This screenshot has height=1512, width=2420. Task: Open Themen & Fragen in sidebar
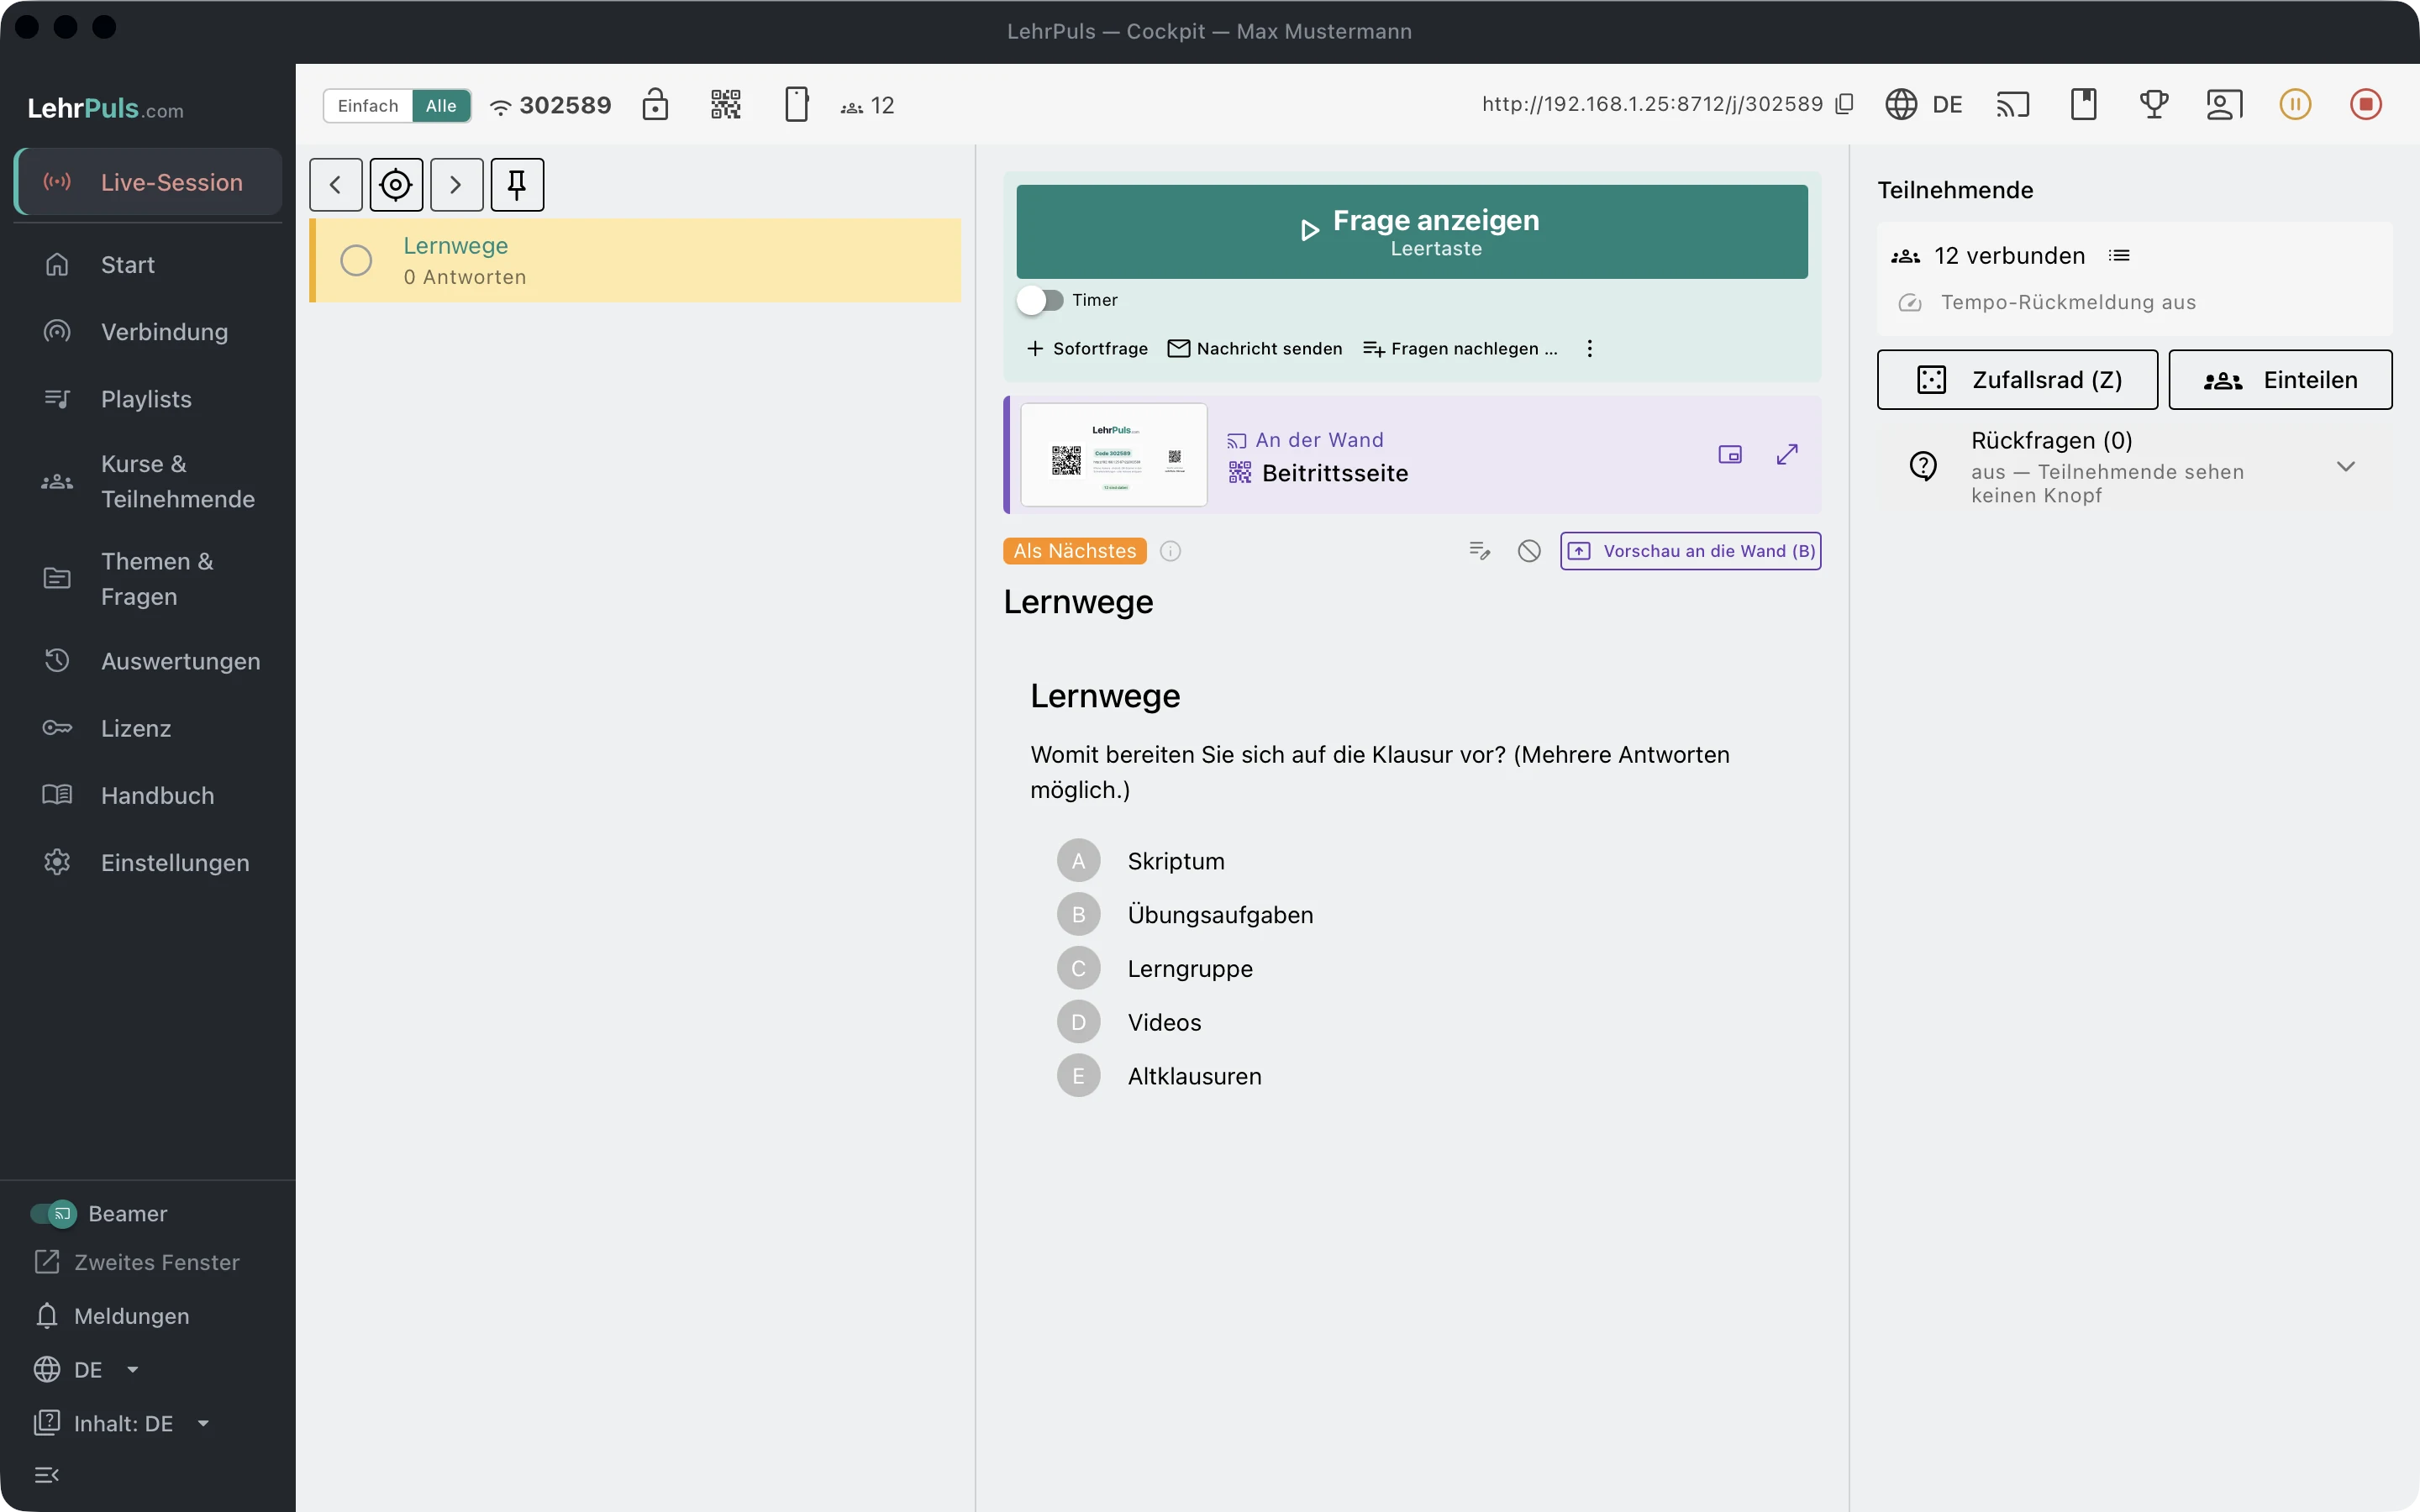coord(148,579)
